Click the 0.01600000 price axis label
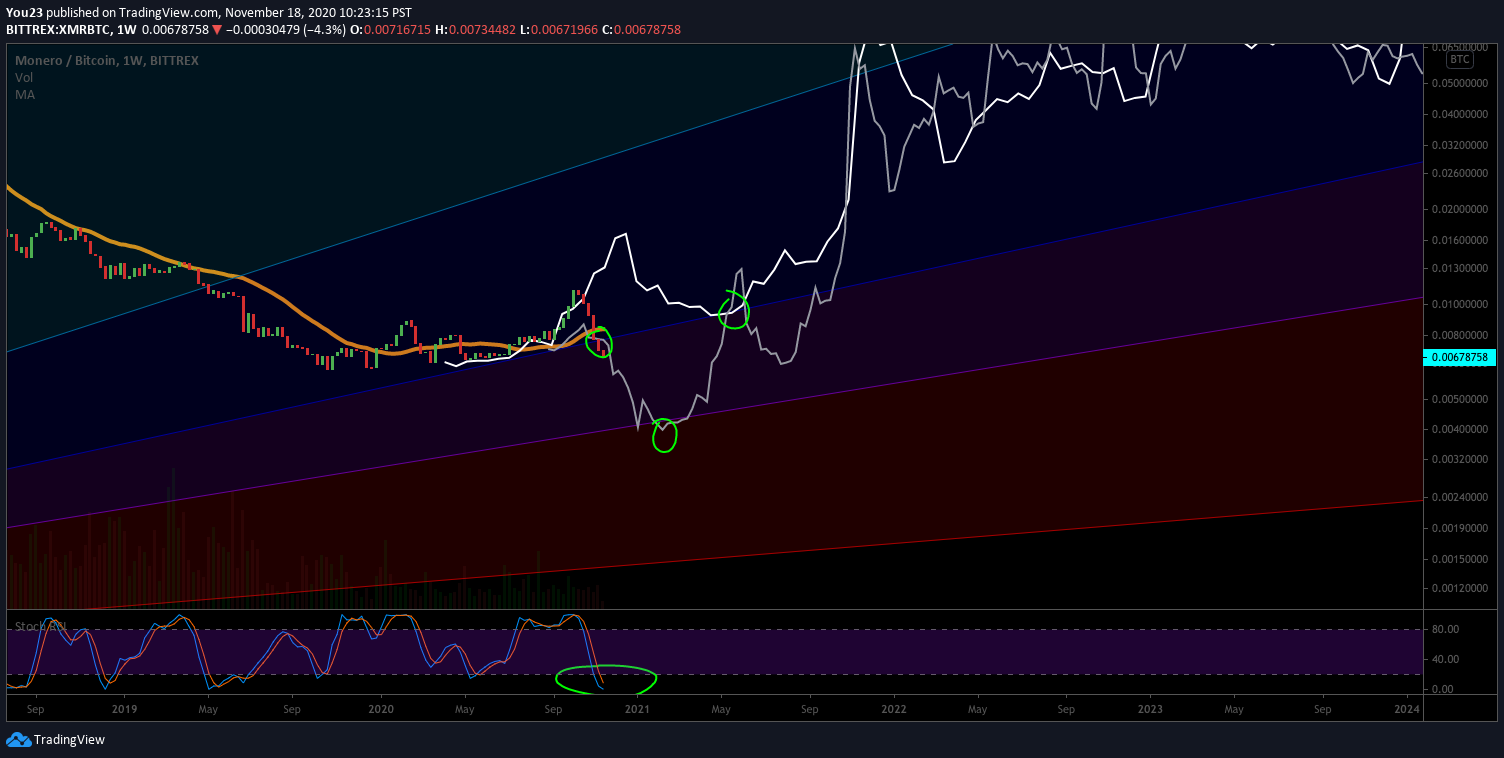The image size is (1504, 758). (x=1459, y=240)
